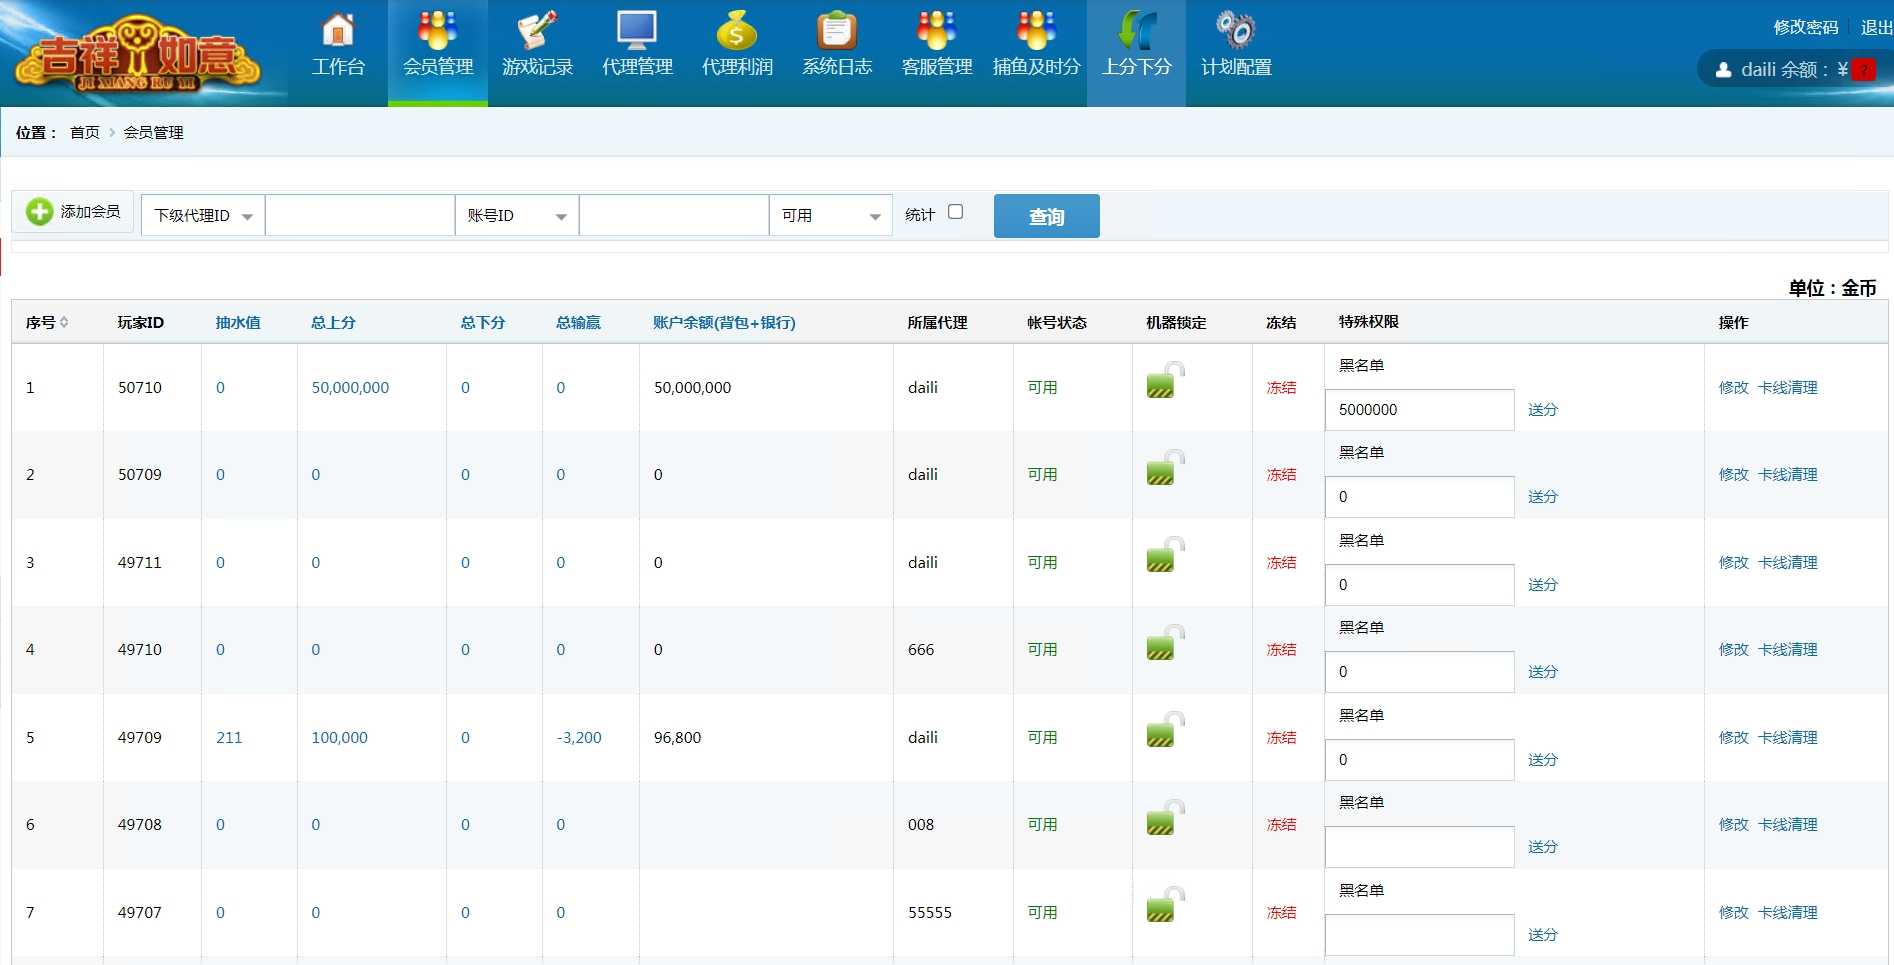The height and width of the screenshot is (965, 1894).
Task: Switch to 客服管理 menu
Action: tap(937, 66)
